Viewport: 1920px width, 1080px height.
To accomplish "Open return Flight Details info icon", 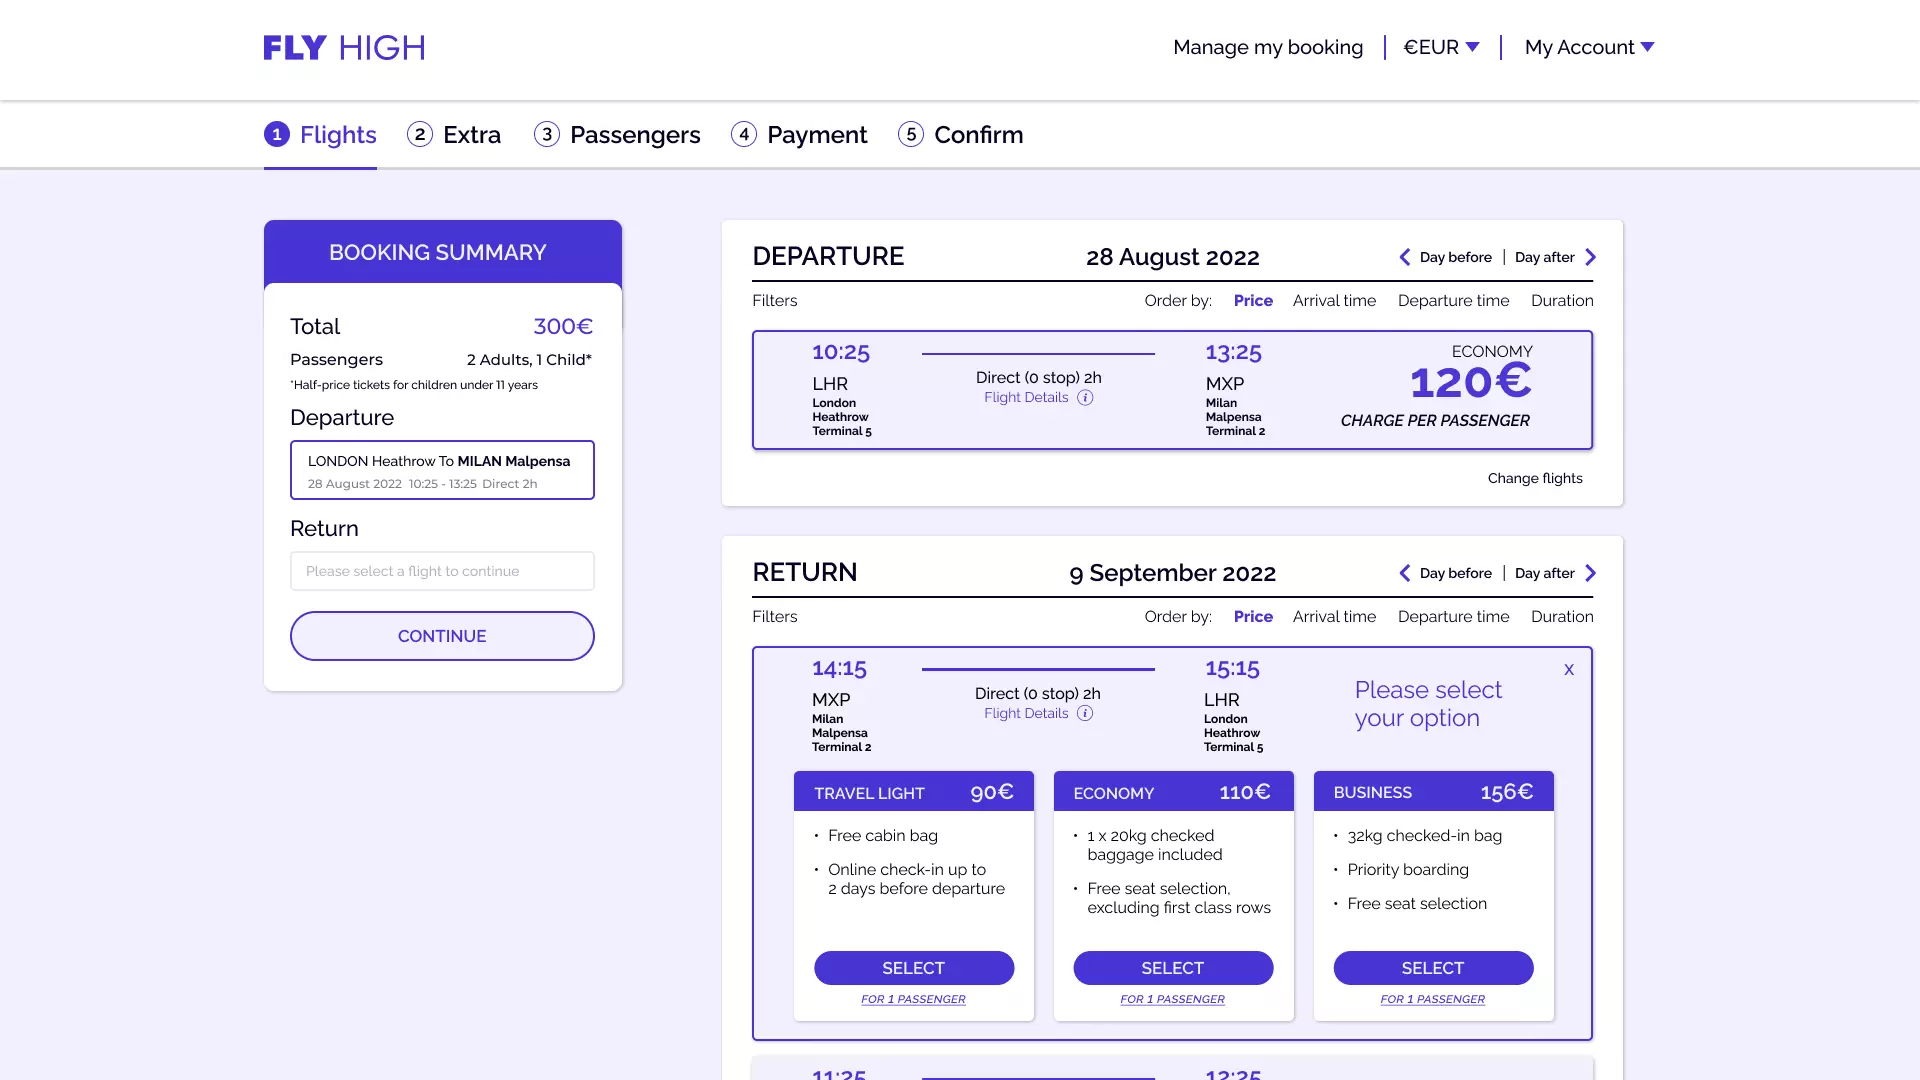I will click(1085, 714).
